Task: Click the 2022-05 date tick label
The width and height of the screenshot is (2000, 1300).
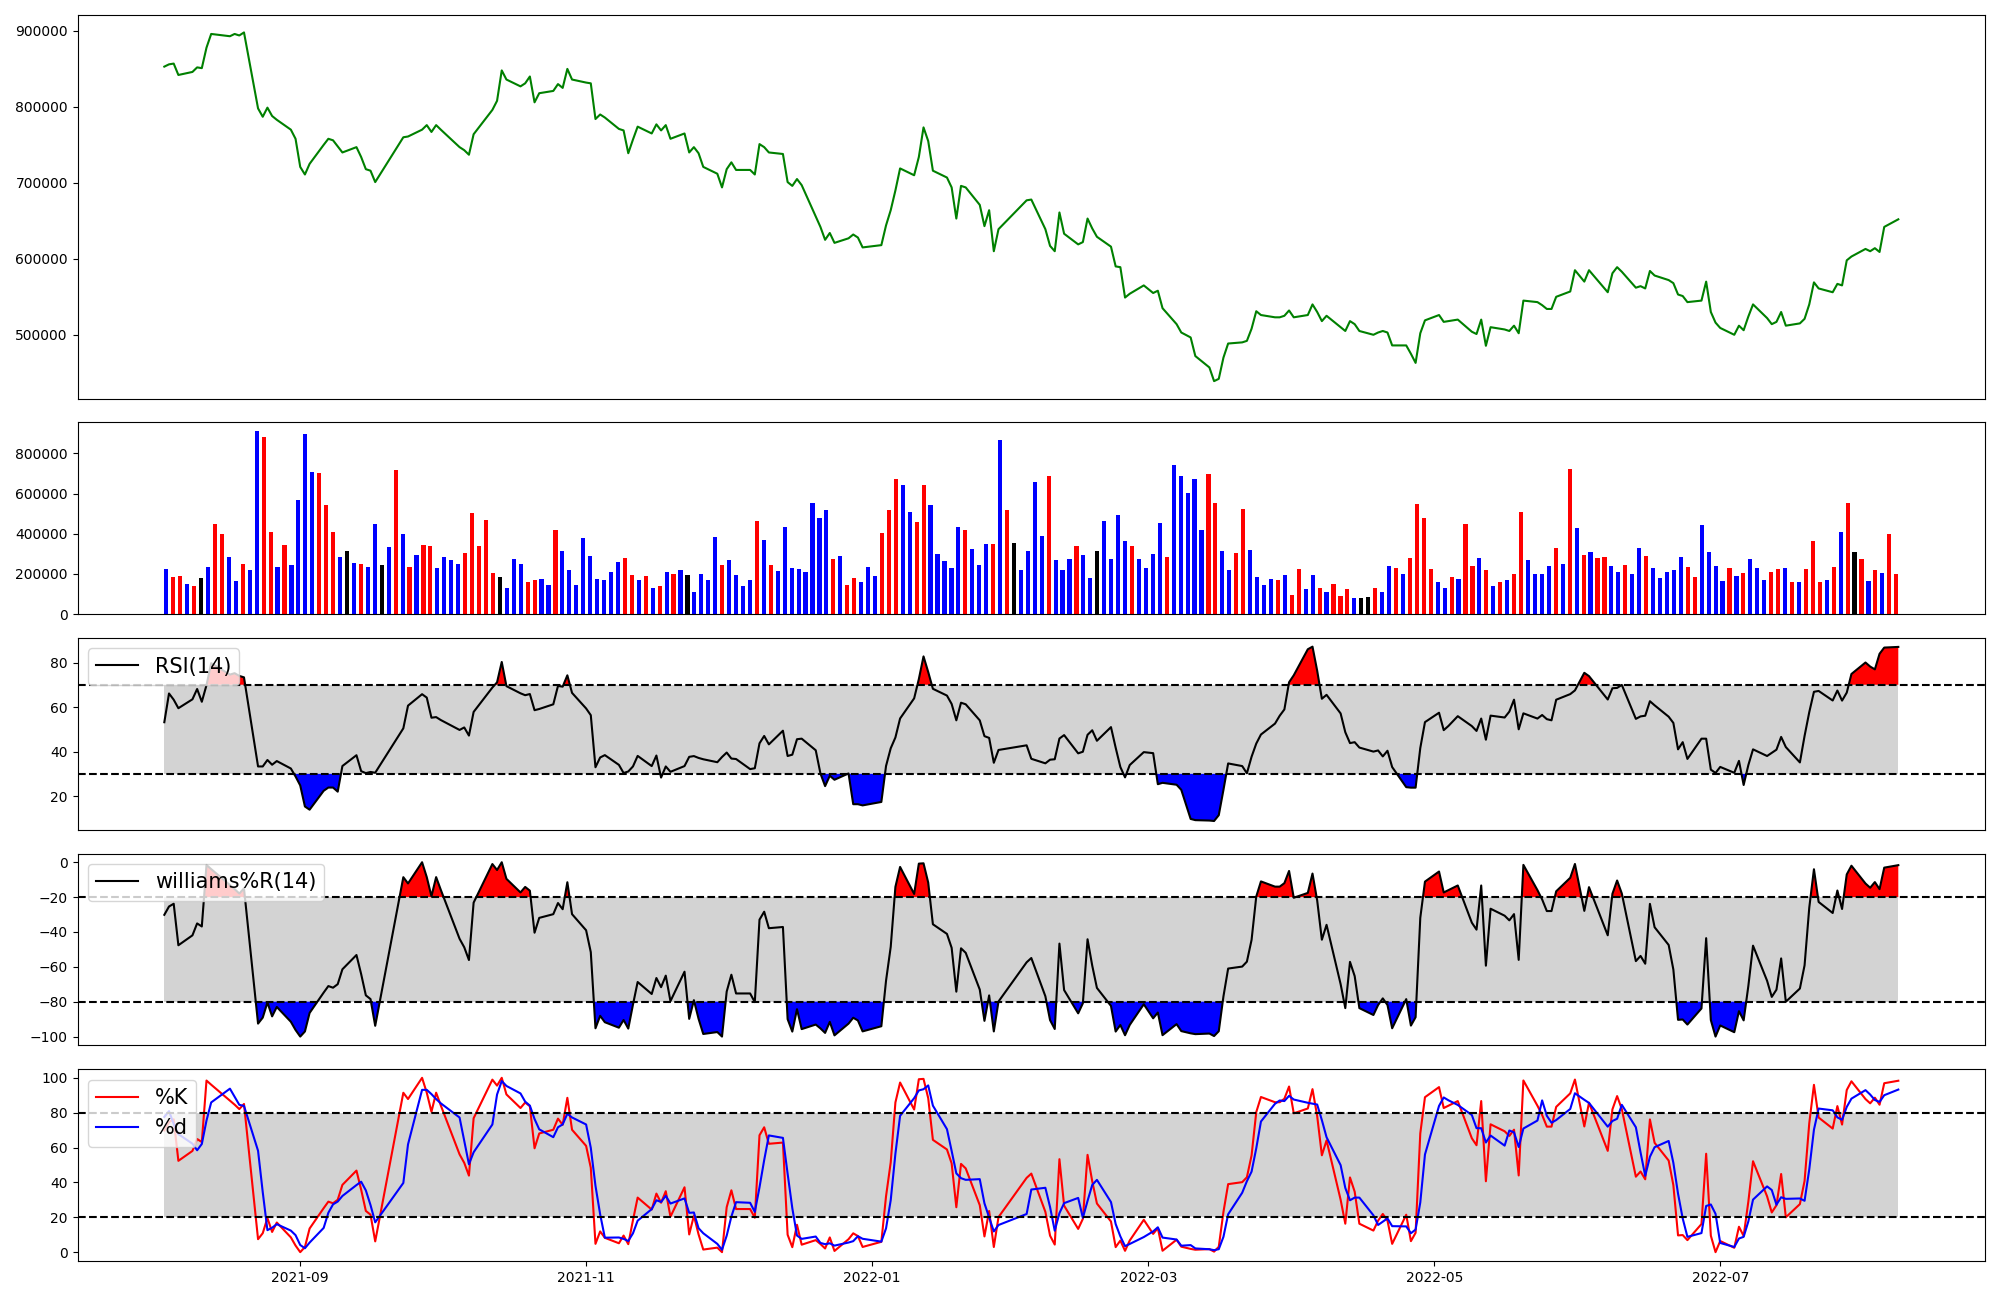Action: coord(1434,1277)
